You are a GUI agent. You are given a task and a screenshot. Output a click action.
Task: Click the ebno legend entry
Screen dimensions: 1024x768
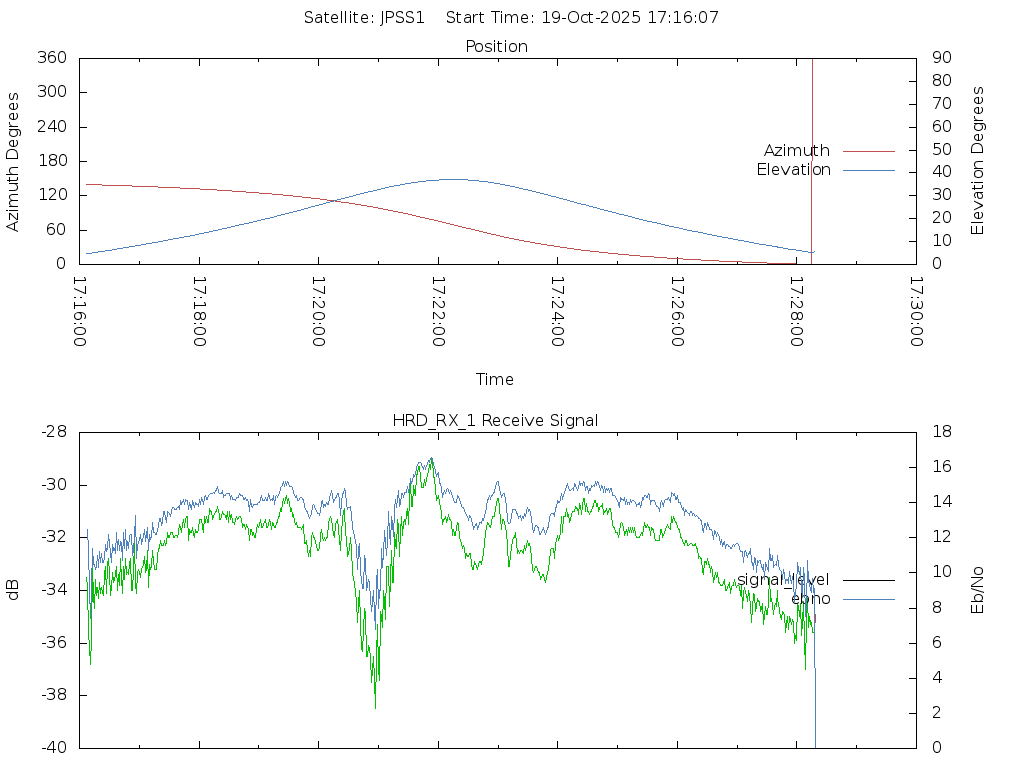810,599
